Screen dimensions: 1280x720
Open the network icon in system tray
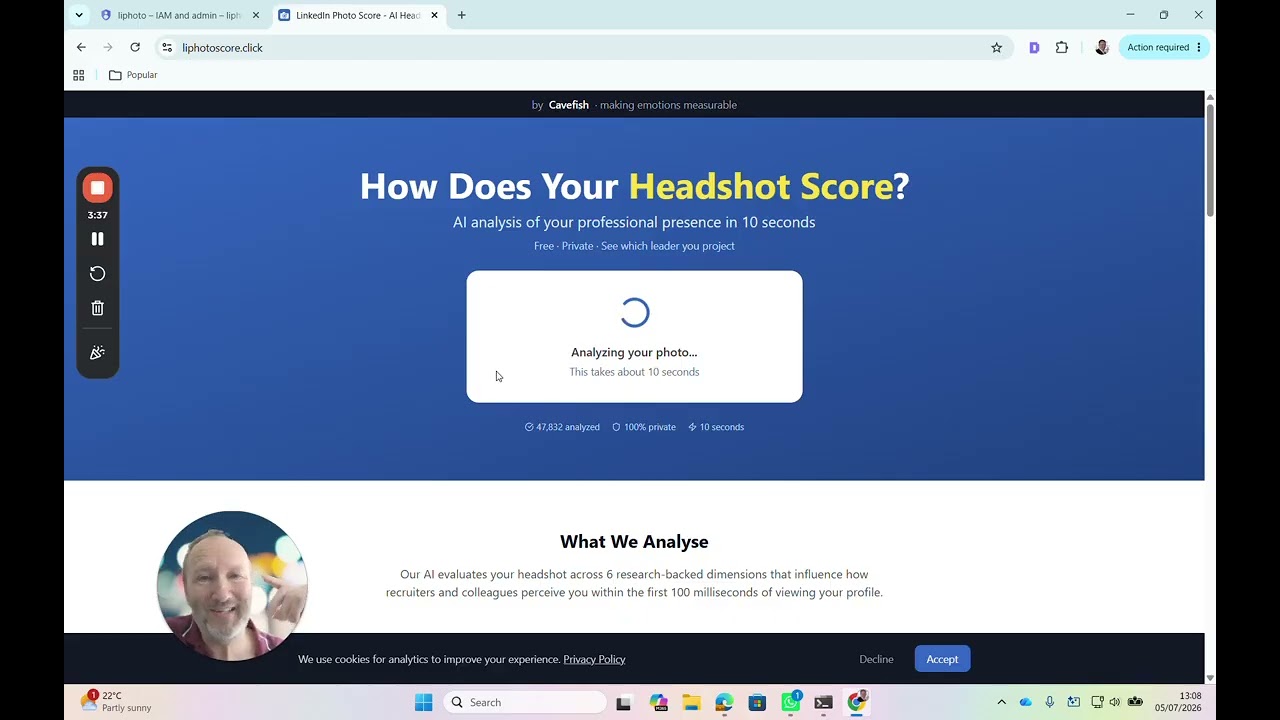[x=1097, y=702]
